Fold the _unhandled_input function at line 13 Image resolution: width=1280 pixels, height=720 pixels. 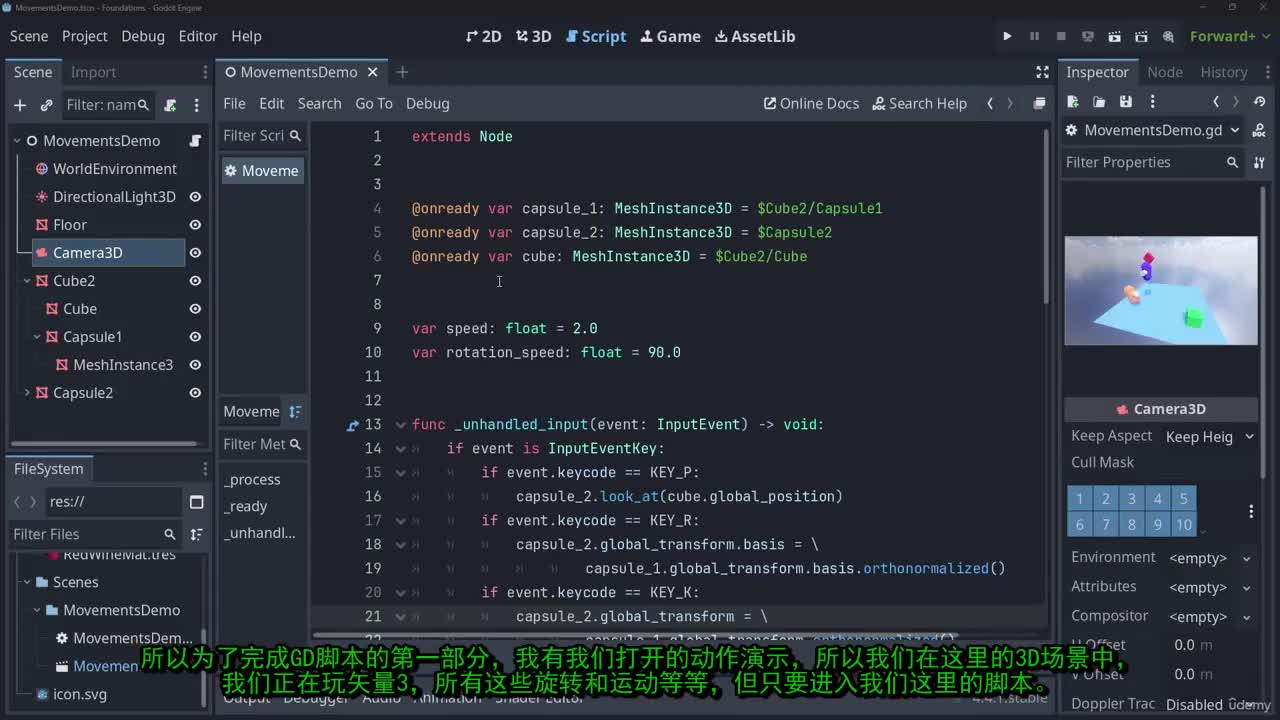400,425
